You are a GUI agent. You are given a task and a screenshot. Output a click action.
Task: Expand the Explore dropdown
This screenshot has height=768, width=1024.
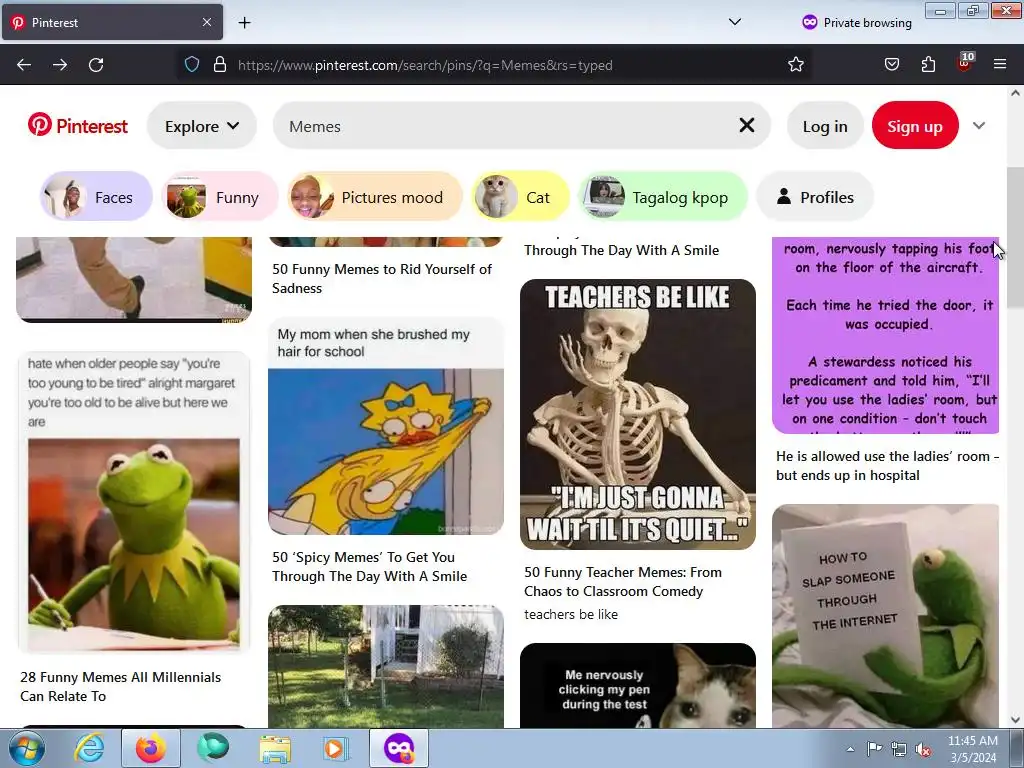pyautogui.click(x=202, y=125)
